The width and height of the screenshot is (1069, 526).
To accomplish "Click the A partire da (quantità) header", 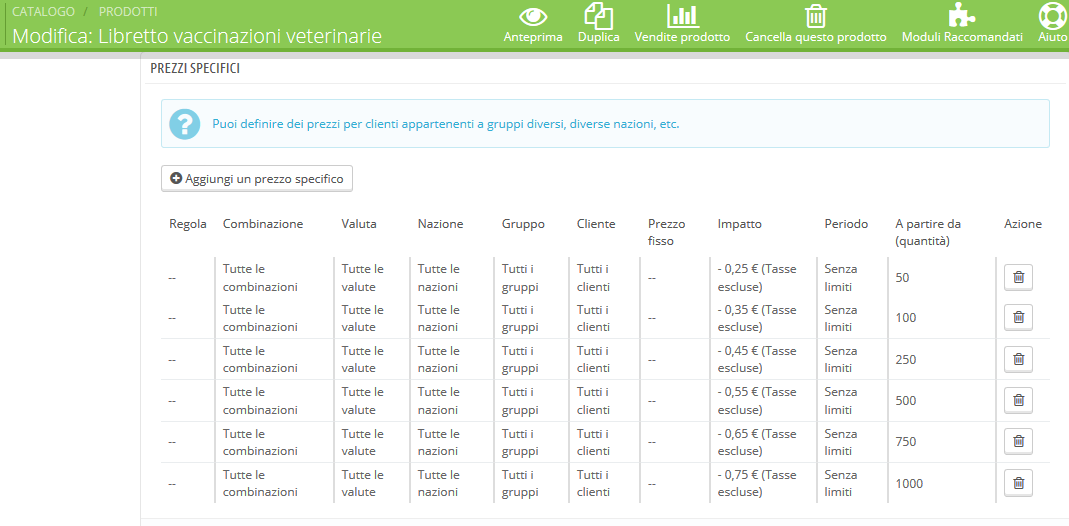I will tap(928, 232).
